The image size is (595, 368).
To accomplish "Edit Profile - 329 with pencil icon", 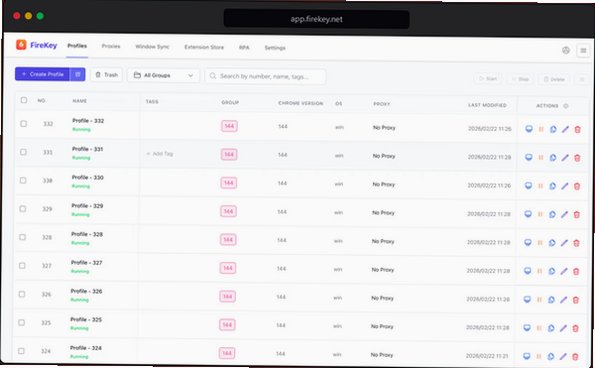I will [x=564, y=214].
